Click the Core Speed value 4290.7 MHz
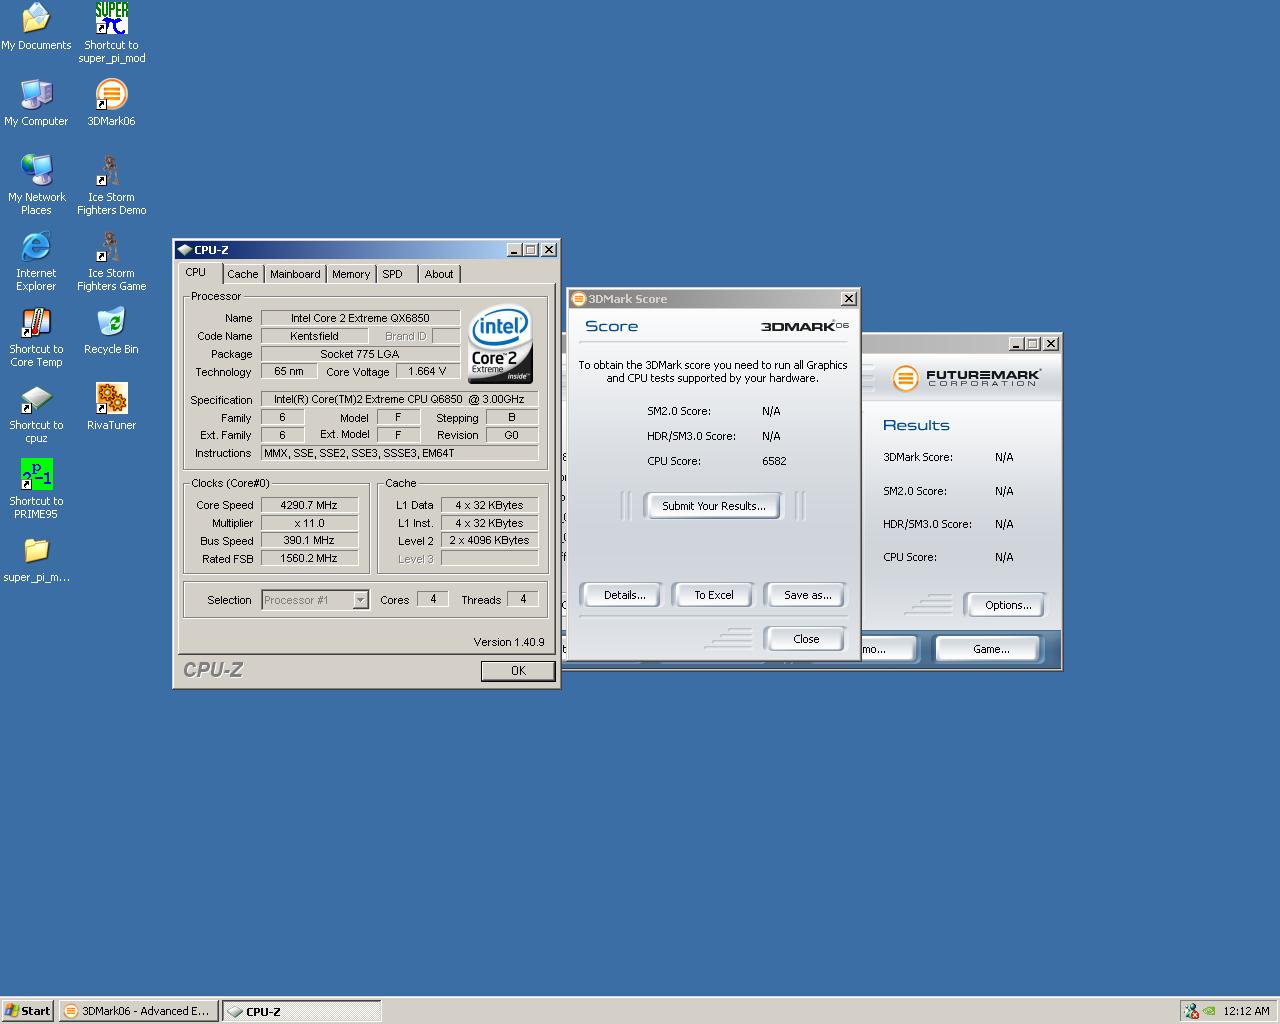Screen dimensions: 1280x1024 pyautogui.click(x=309, y=505)
